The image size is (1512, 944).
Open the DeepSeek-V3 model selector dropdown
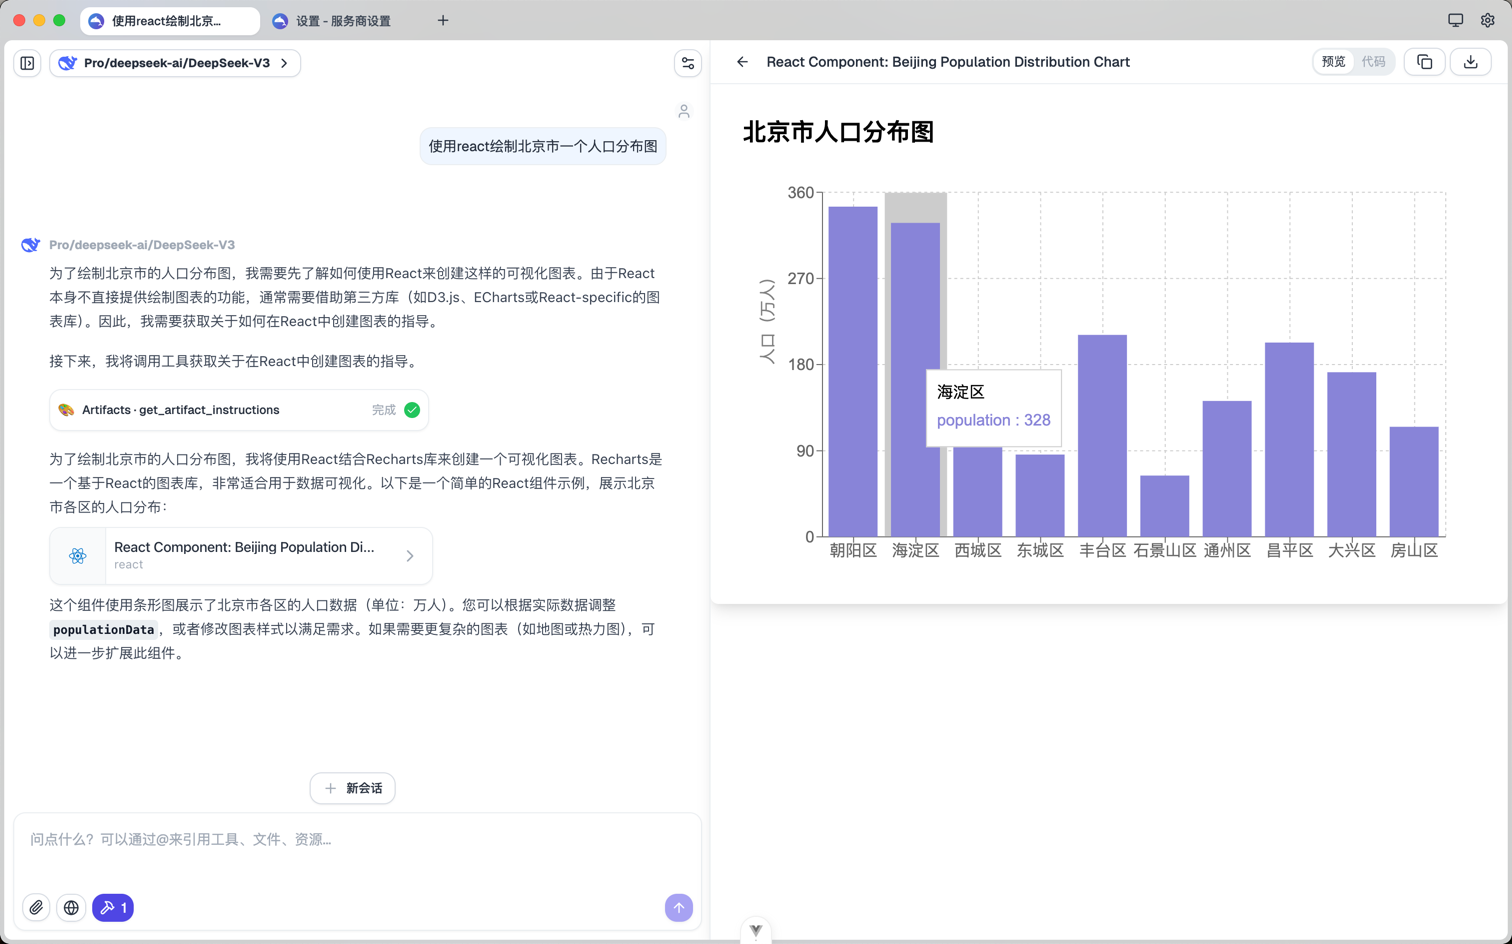(175, 63)
